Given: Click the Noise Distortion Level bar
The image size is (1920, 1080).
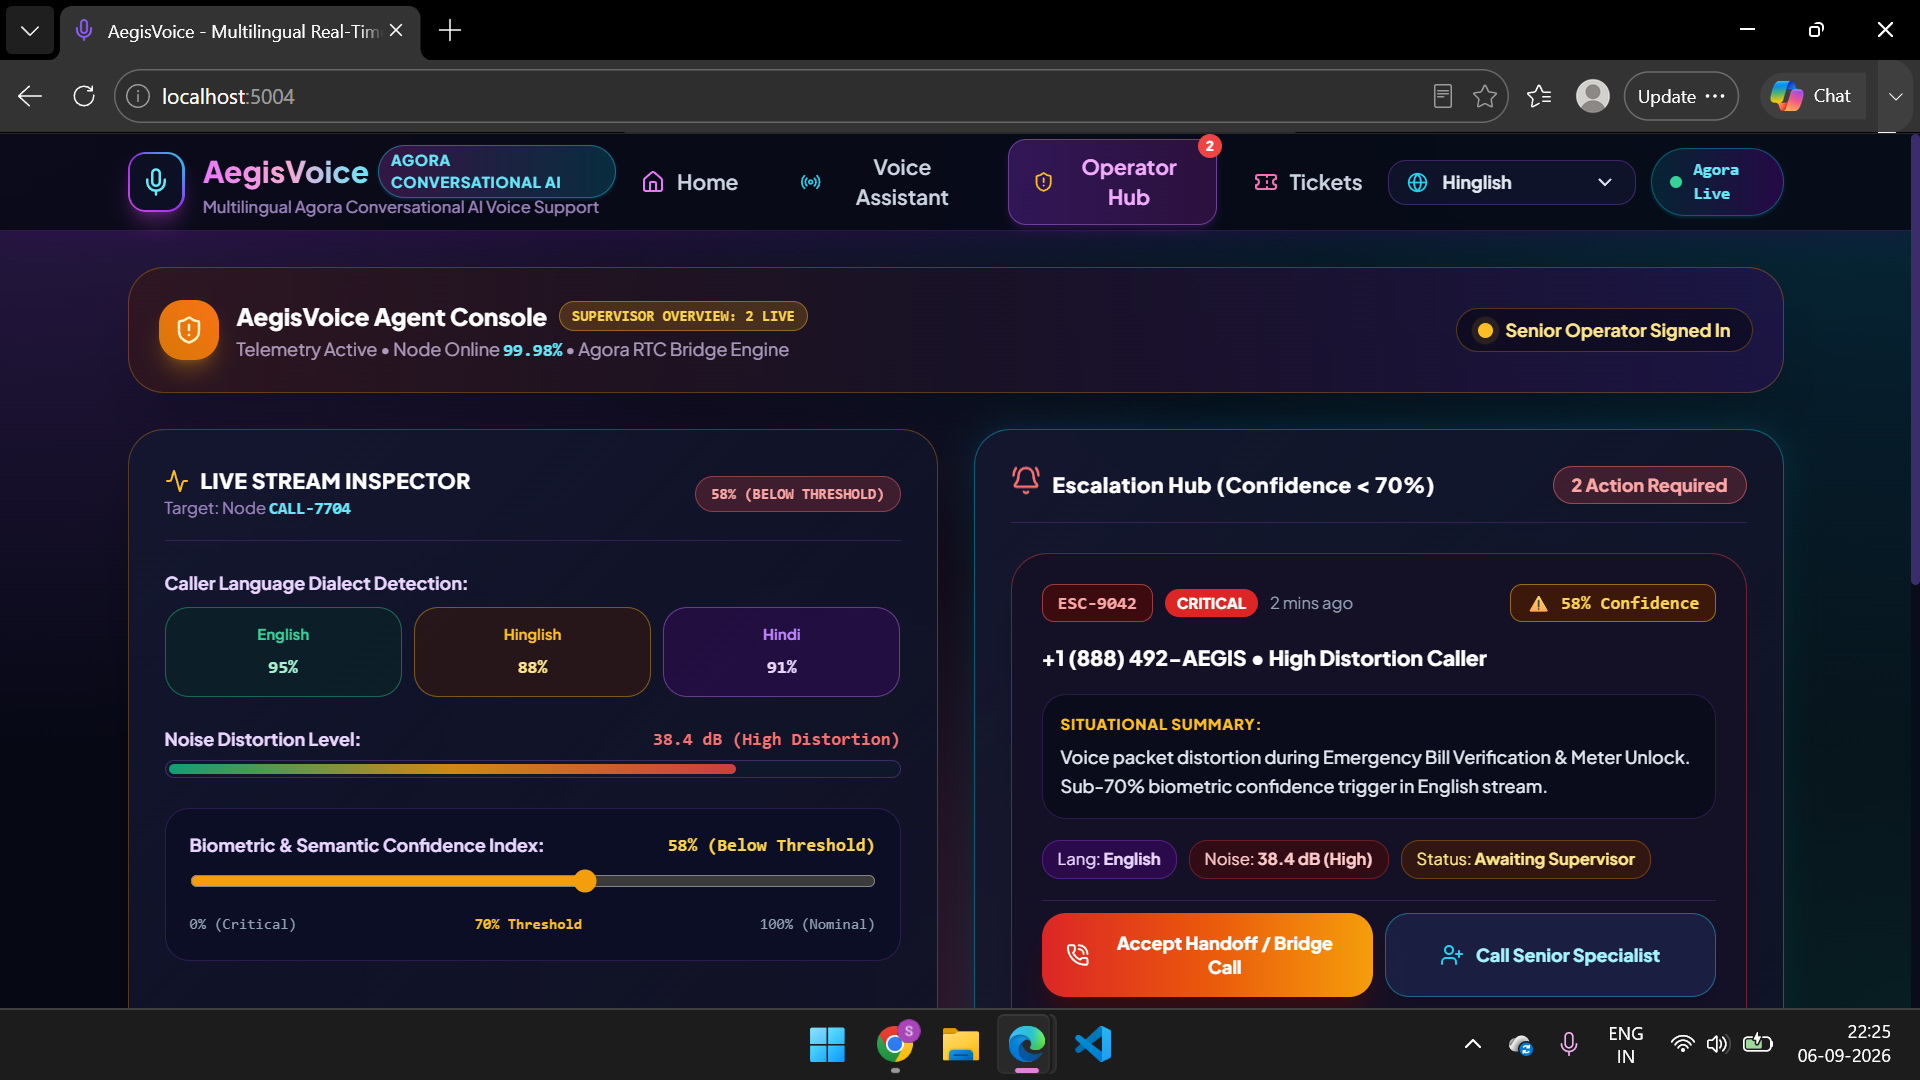Looking at the screenshot, I should (x=532, y=769).
